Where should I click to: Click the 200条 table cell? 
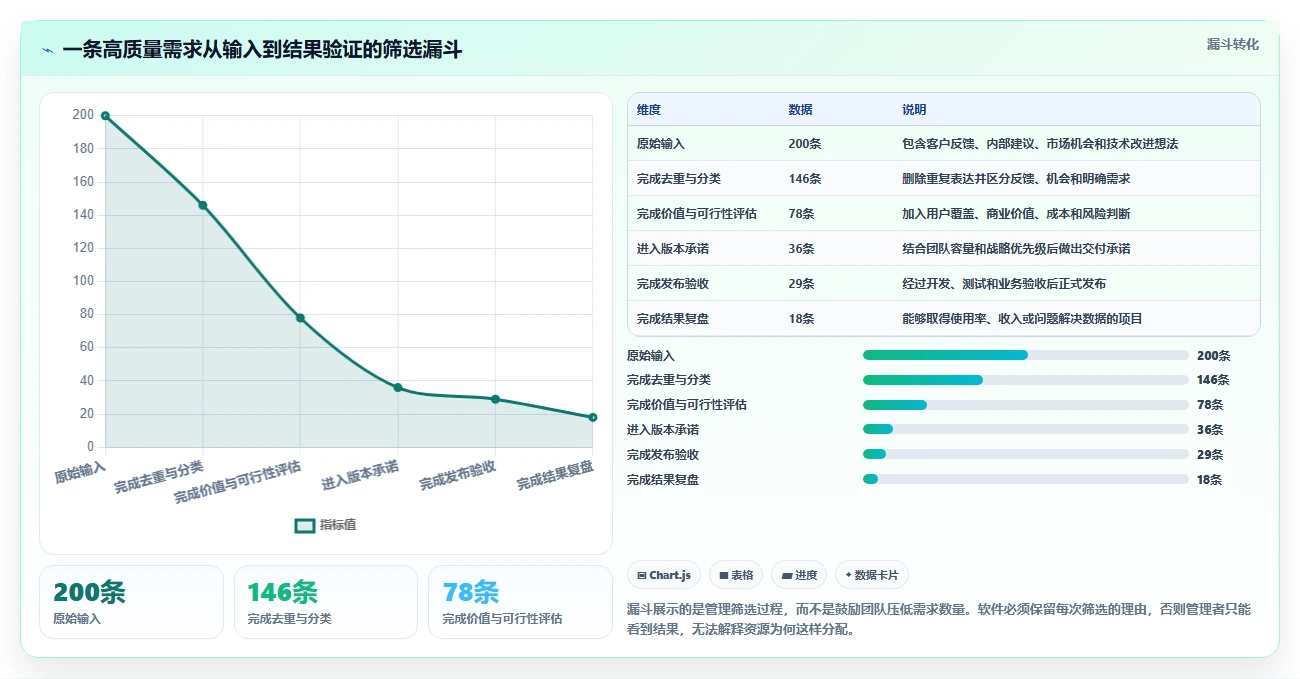(837, 144)
